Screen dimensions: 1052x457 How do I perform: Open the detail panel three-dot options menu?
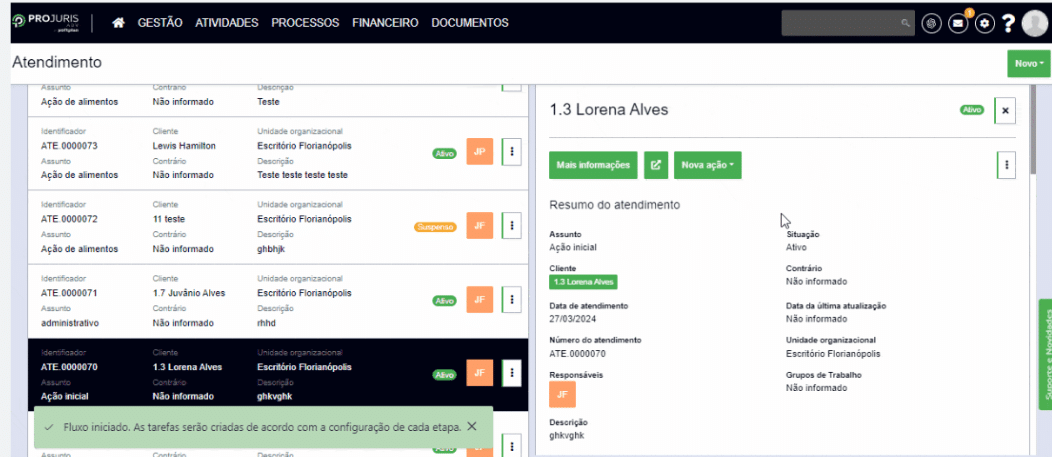(x=1006, y=165)
